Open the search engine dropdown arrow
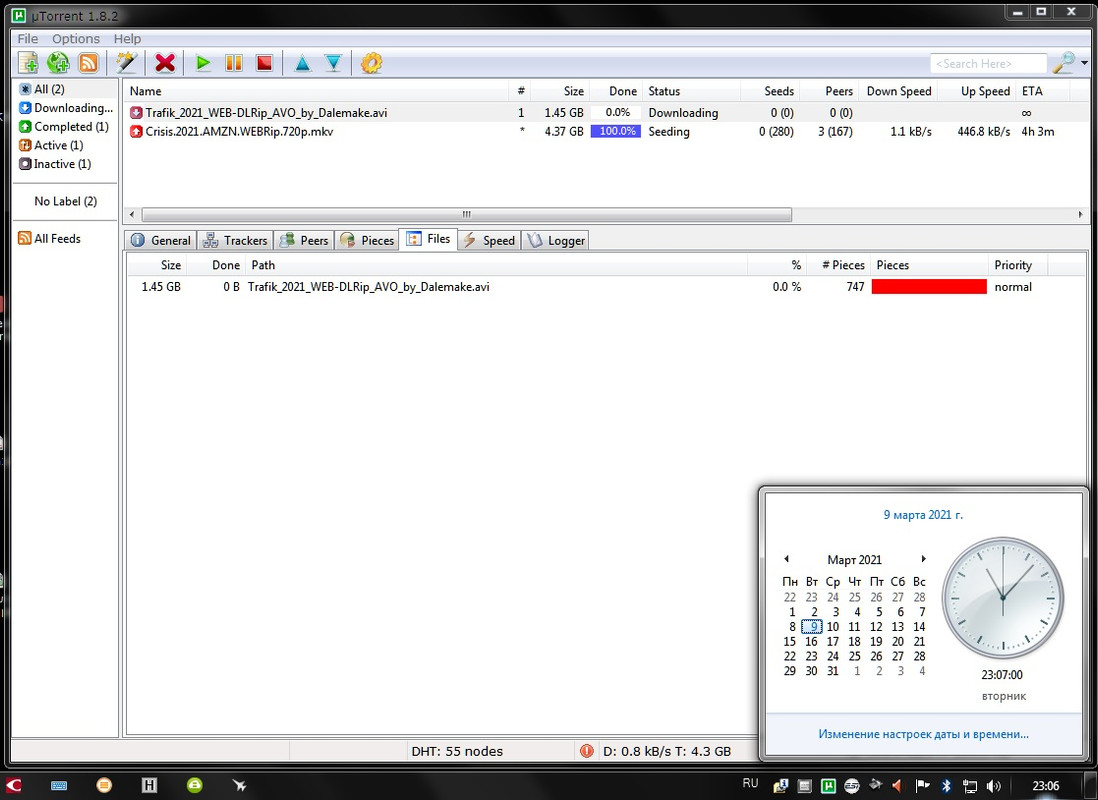This screenshot has width=1098, height=800. pos(1085,64)
